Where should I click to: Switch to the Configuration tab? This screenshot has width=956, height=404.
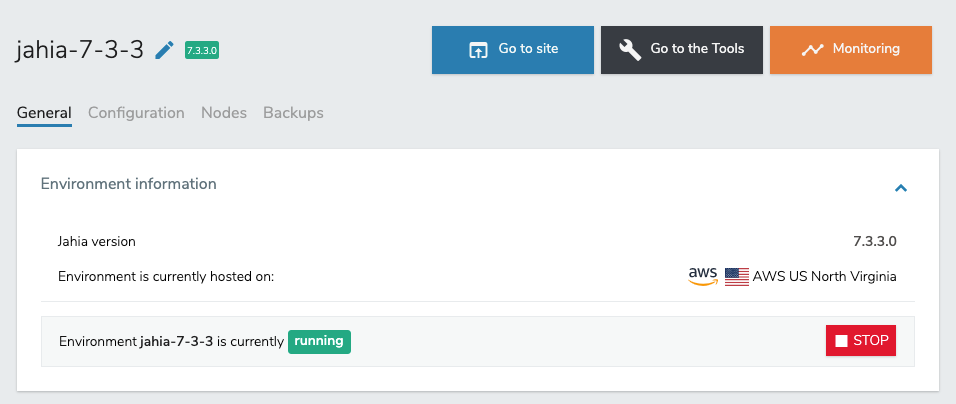(136, 113)
